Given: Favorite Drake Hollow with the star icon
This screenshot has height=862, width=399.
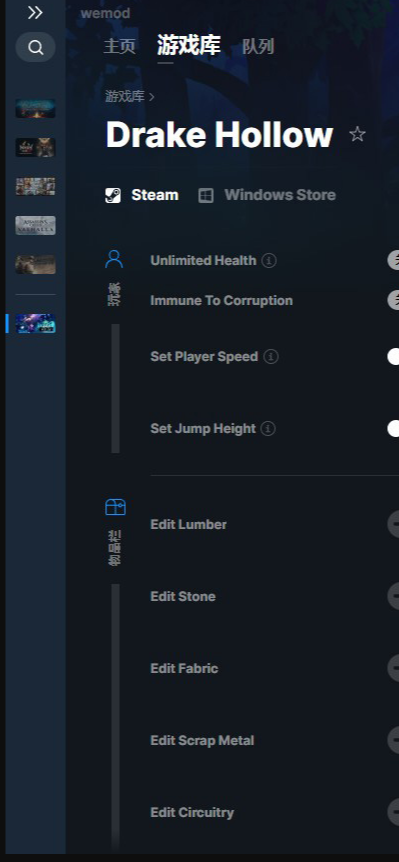Looking at the screenshot, I should (357, 134).
